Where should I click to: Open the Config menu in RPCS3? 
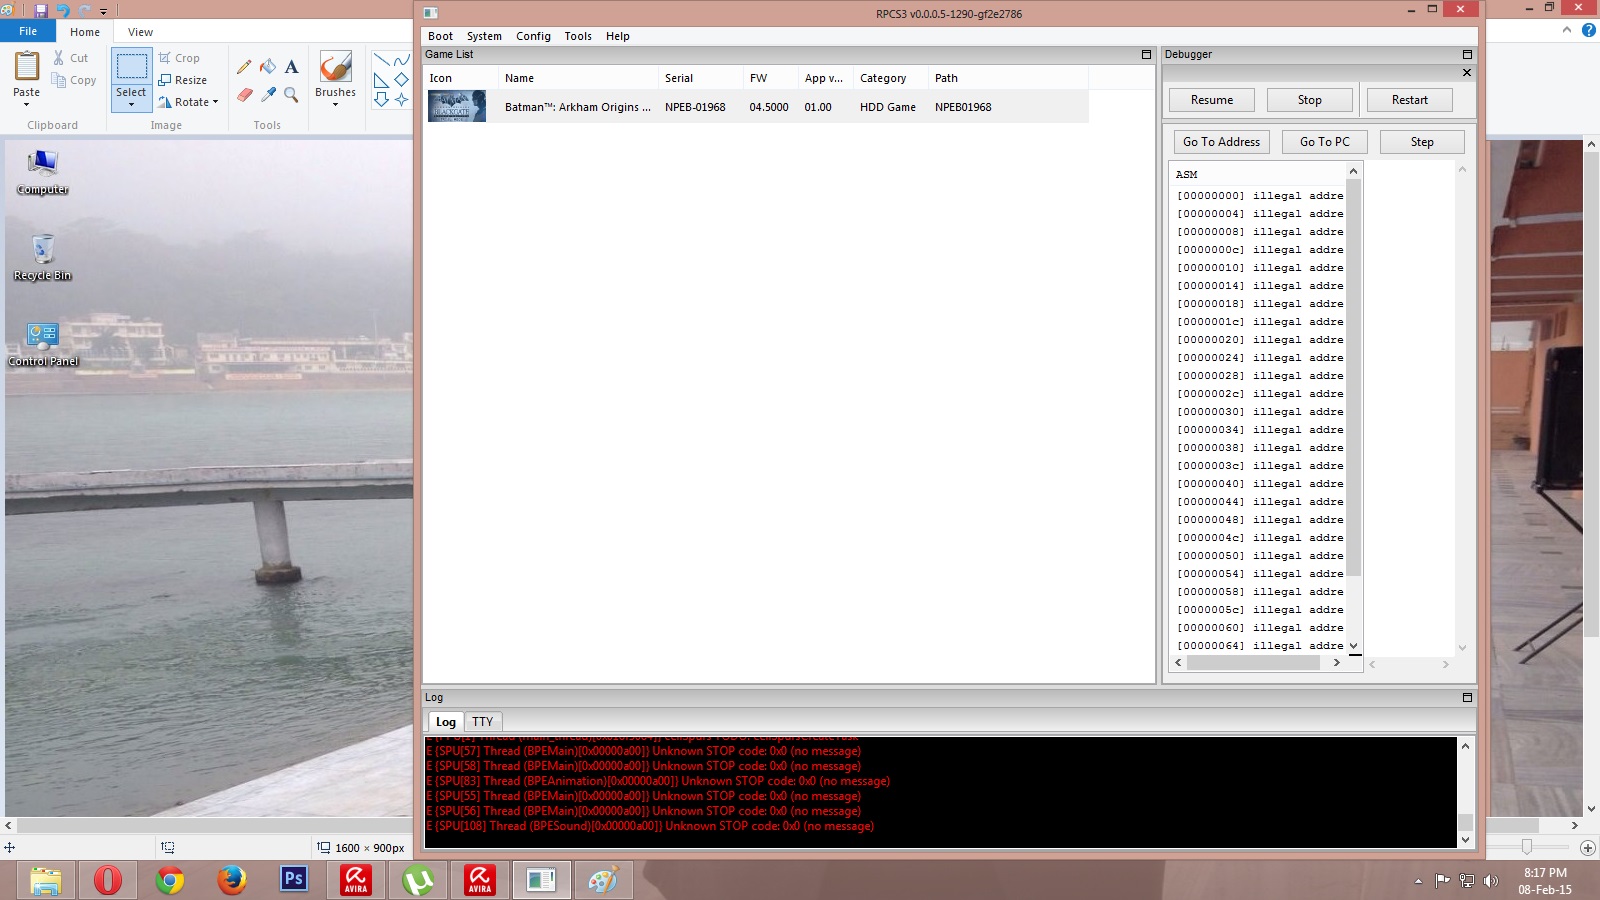pos(533,36)
